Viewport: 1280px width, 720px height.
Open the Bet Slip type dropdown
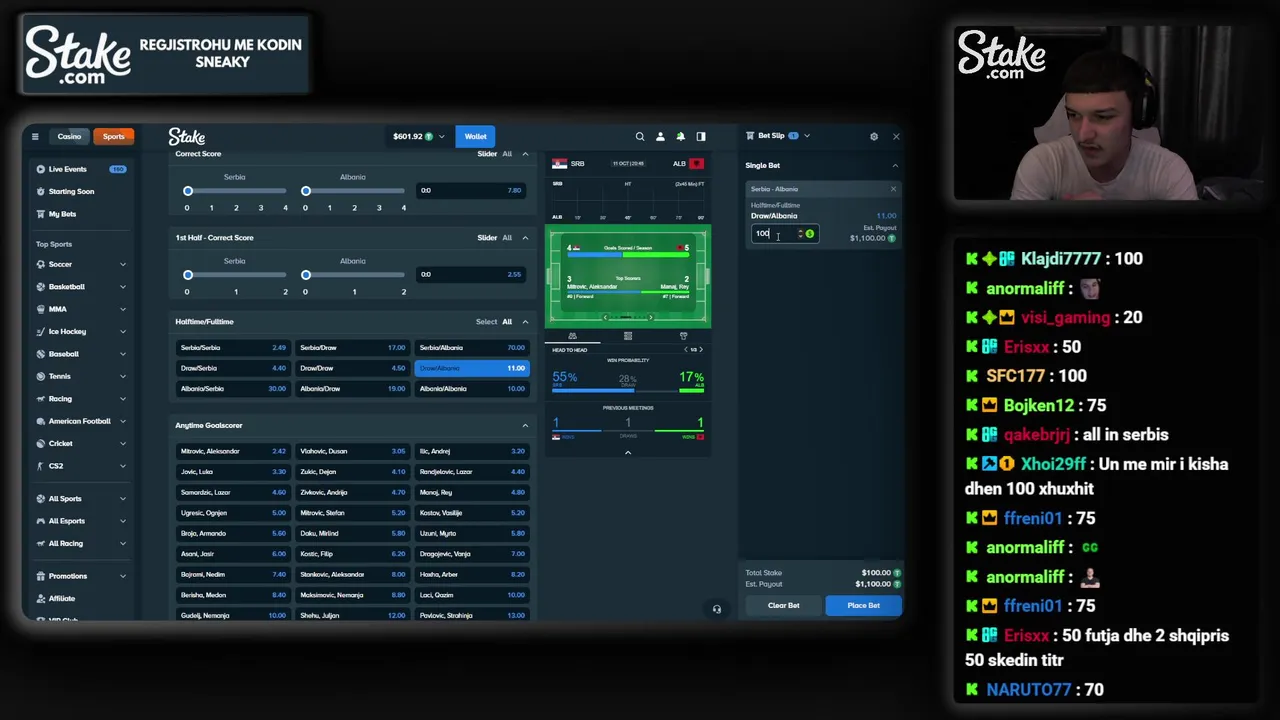(x=807, y=136)
